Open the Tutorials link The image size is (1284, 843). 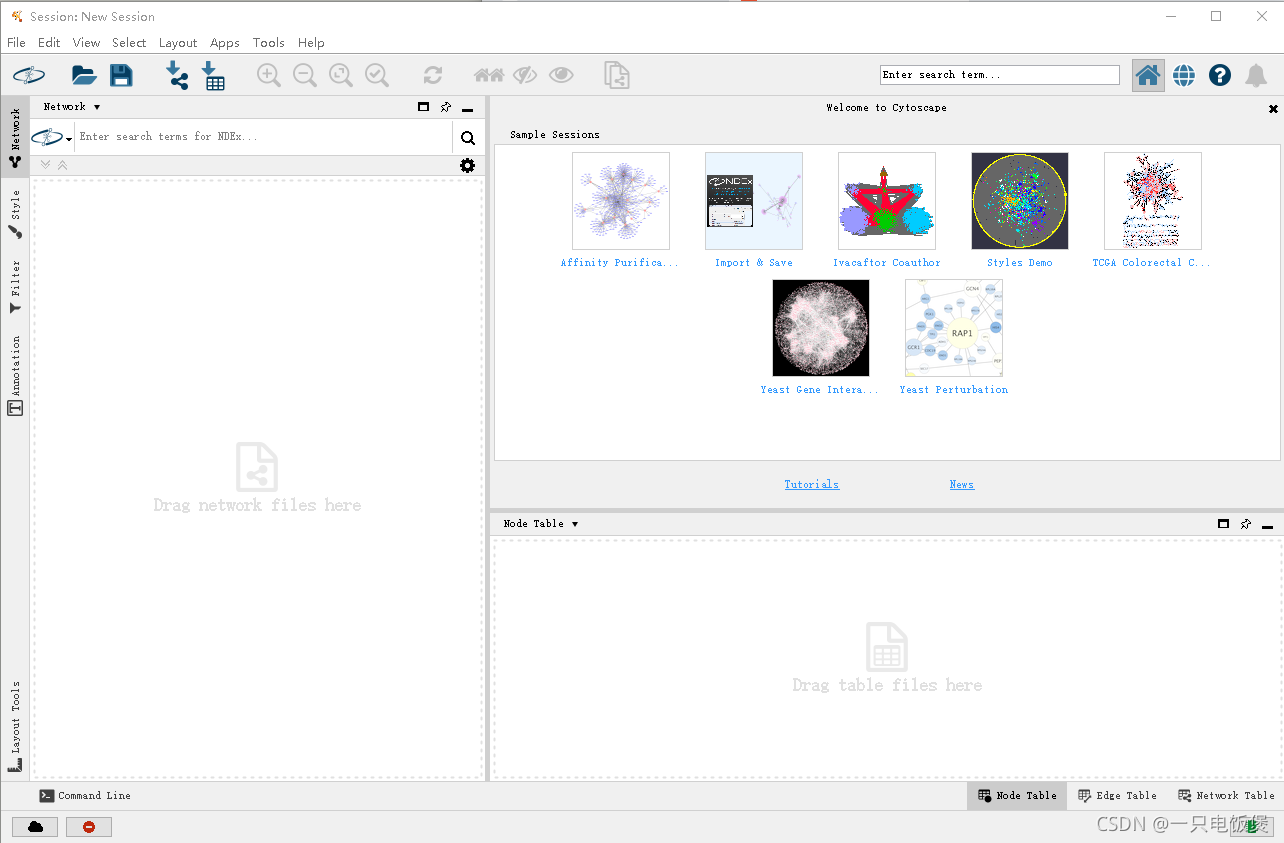pos(812,485)
